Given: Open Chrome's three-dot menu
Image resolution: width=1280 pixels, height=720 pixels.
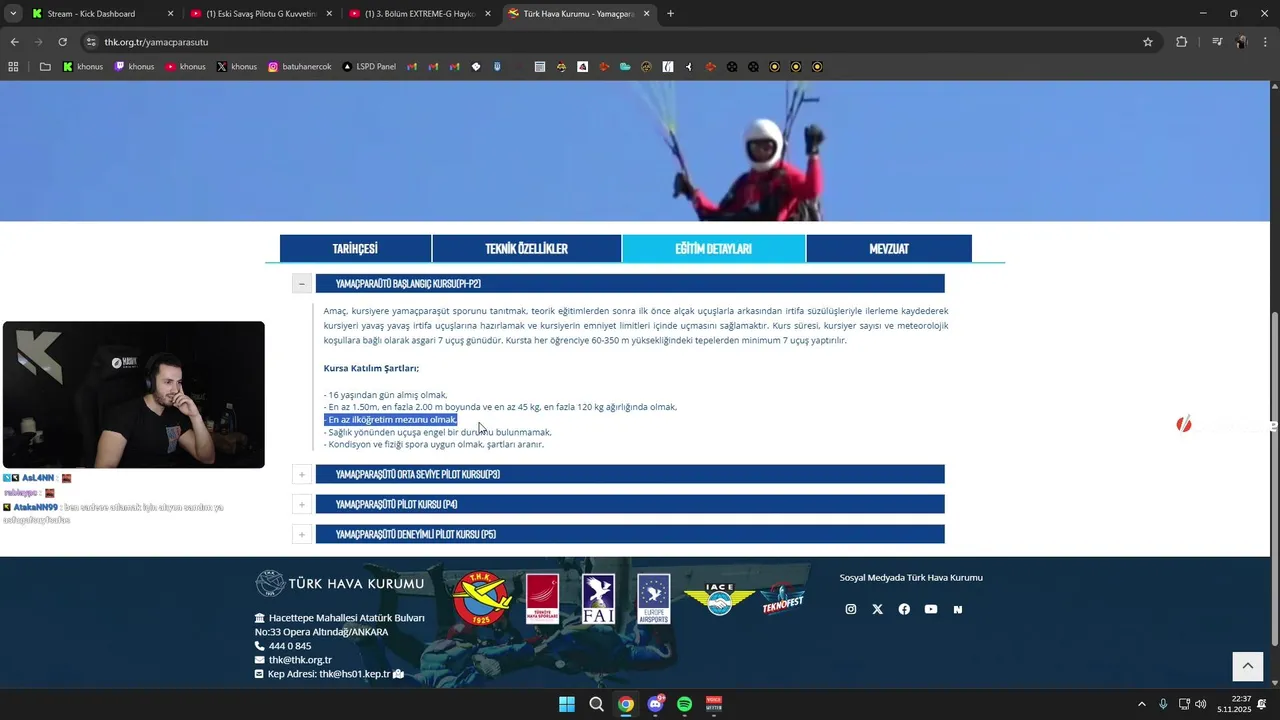Looking at the screenshot, I should [1265, 42].
